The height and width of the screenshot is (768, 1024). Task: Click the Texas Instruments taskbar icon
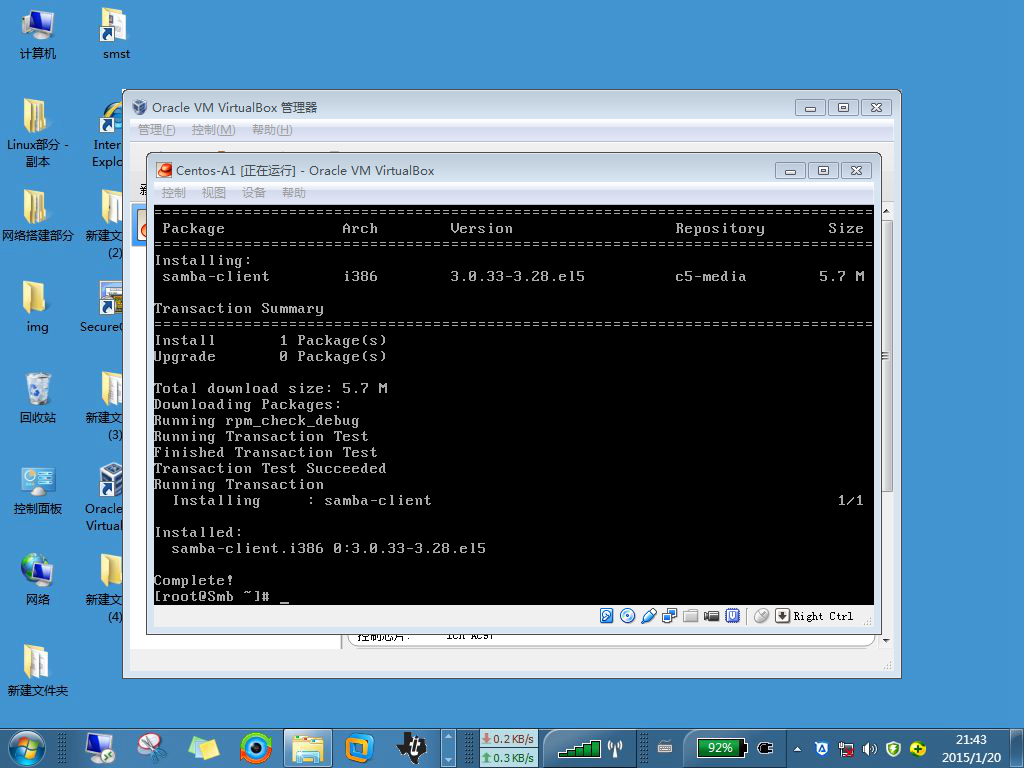[x=411, y=748]
